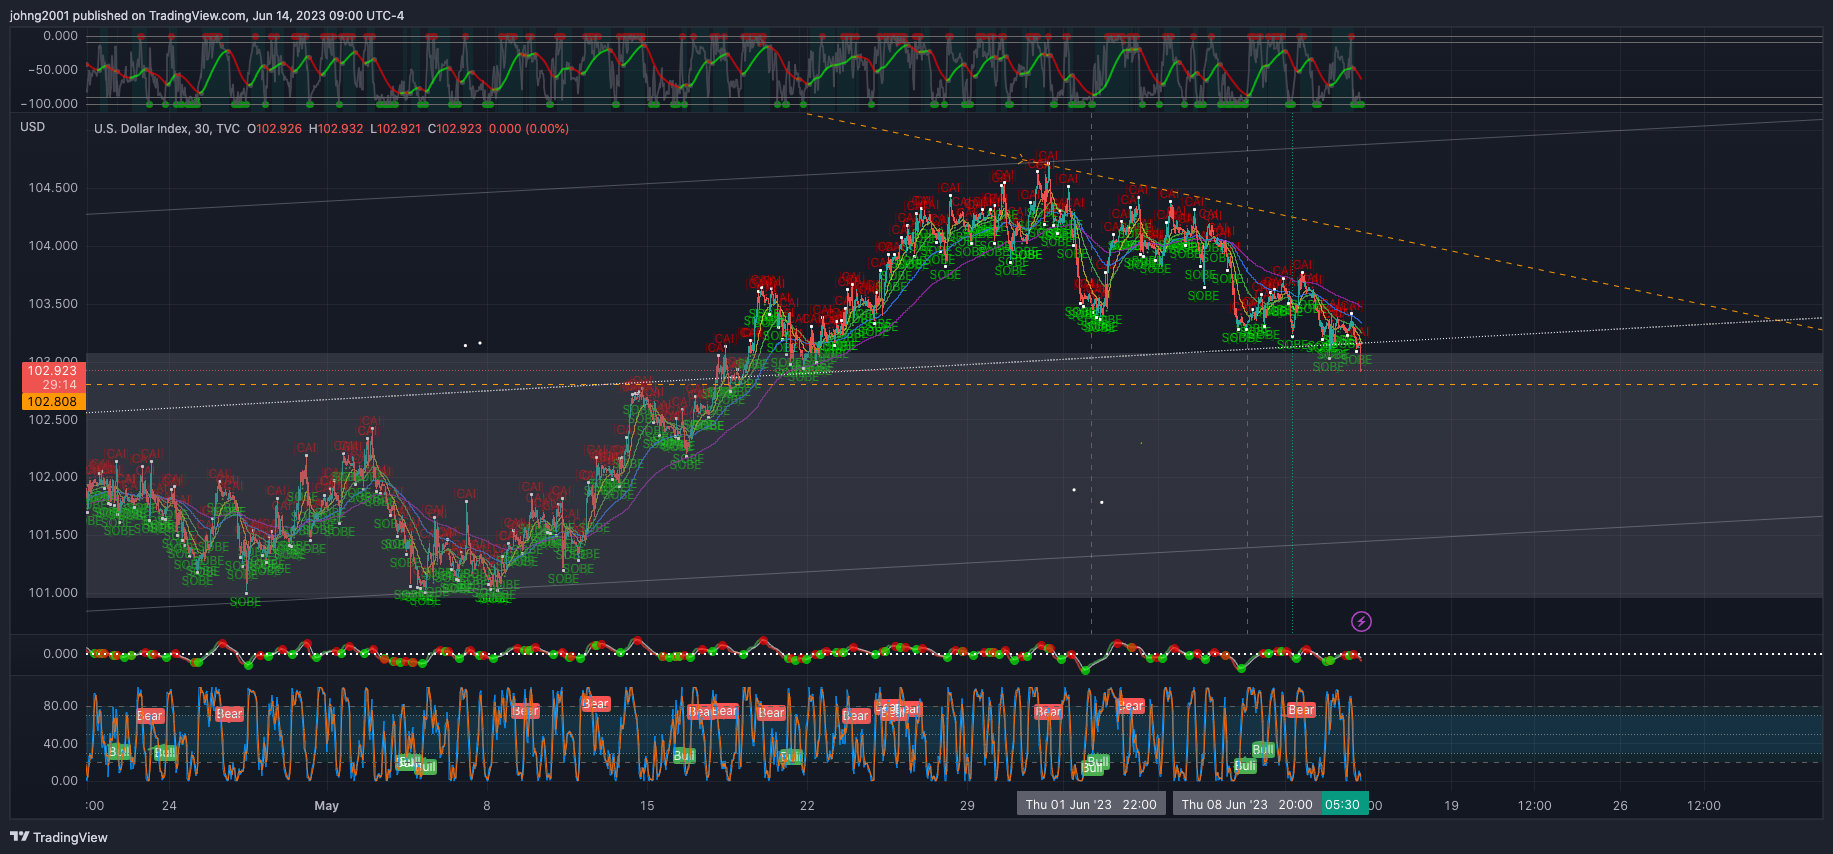This screenshot has width=1833, height=854.
Task: Click the 102.500 price axis label
Action: tap(53, 420)
